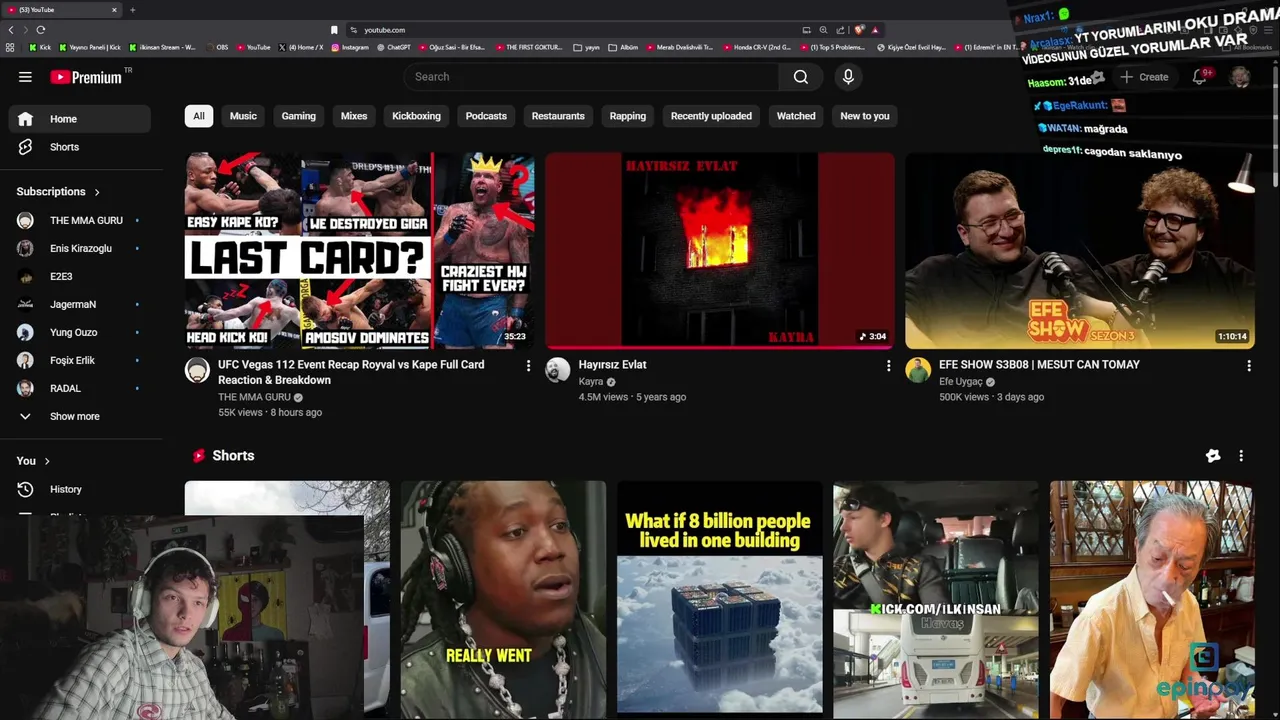This screenshot has height=720, width=1280.
Task: Select the Mixes filter chip
Action: coord(354,116)
